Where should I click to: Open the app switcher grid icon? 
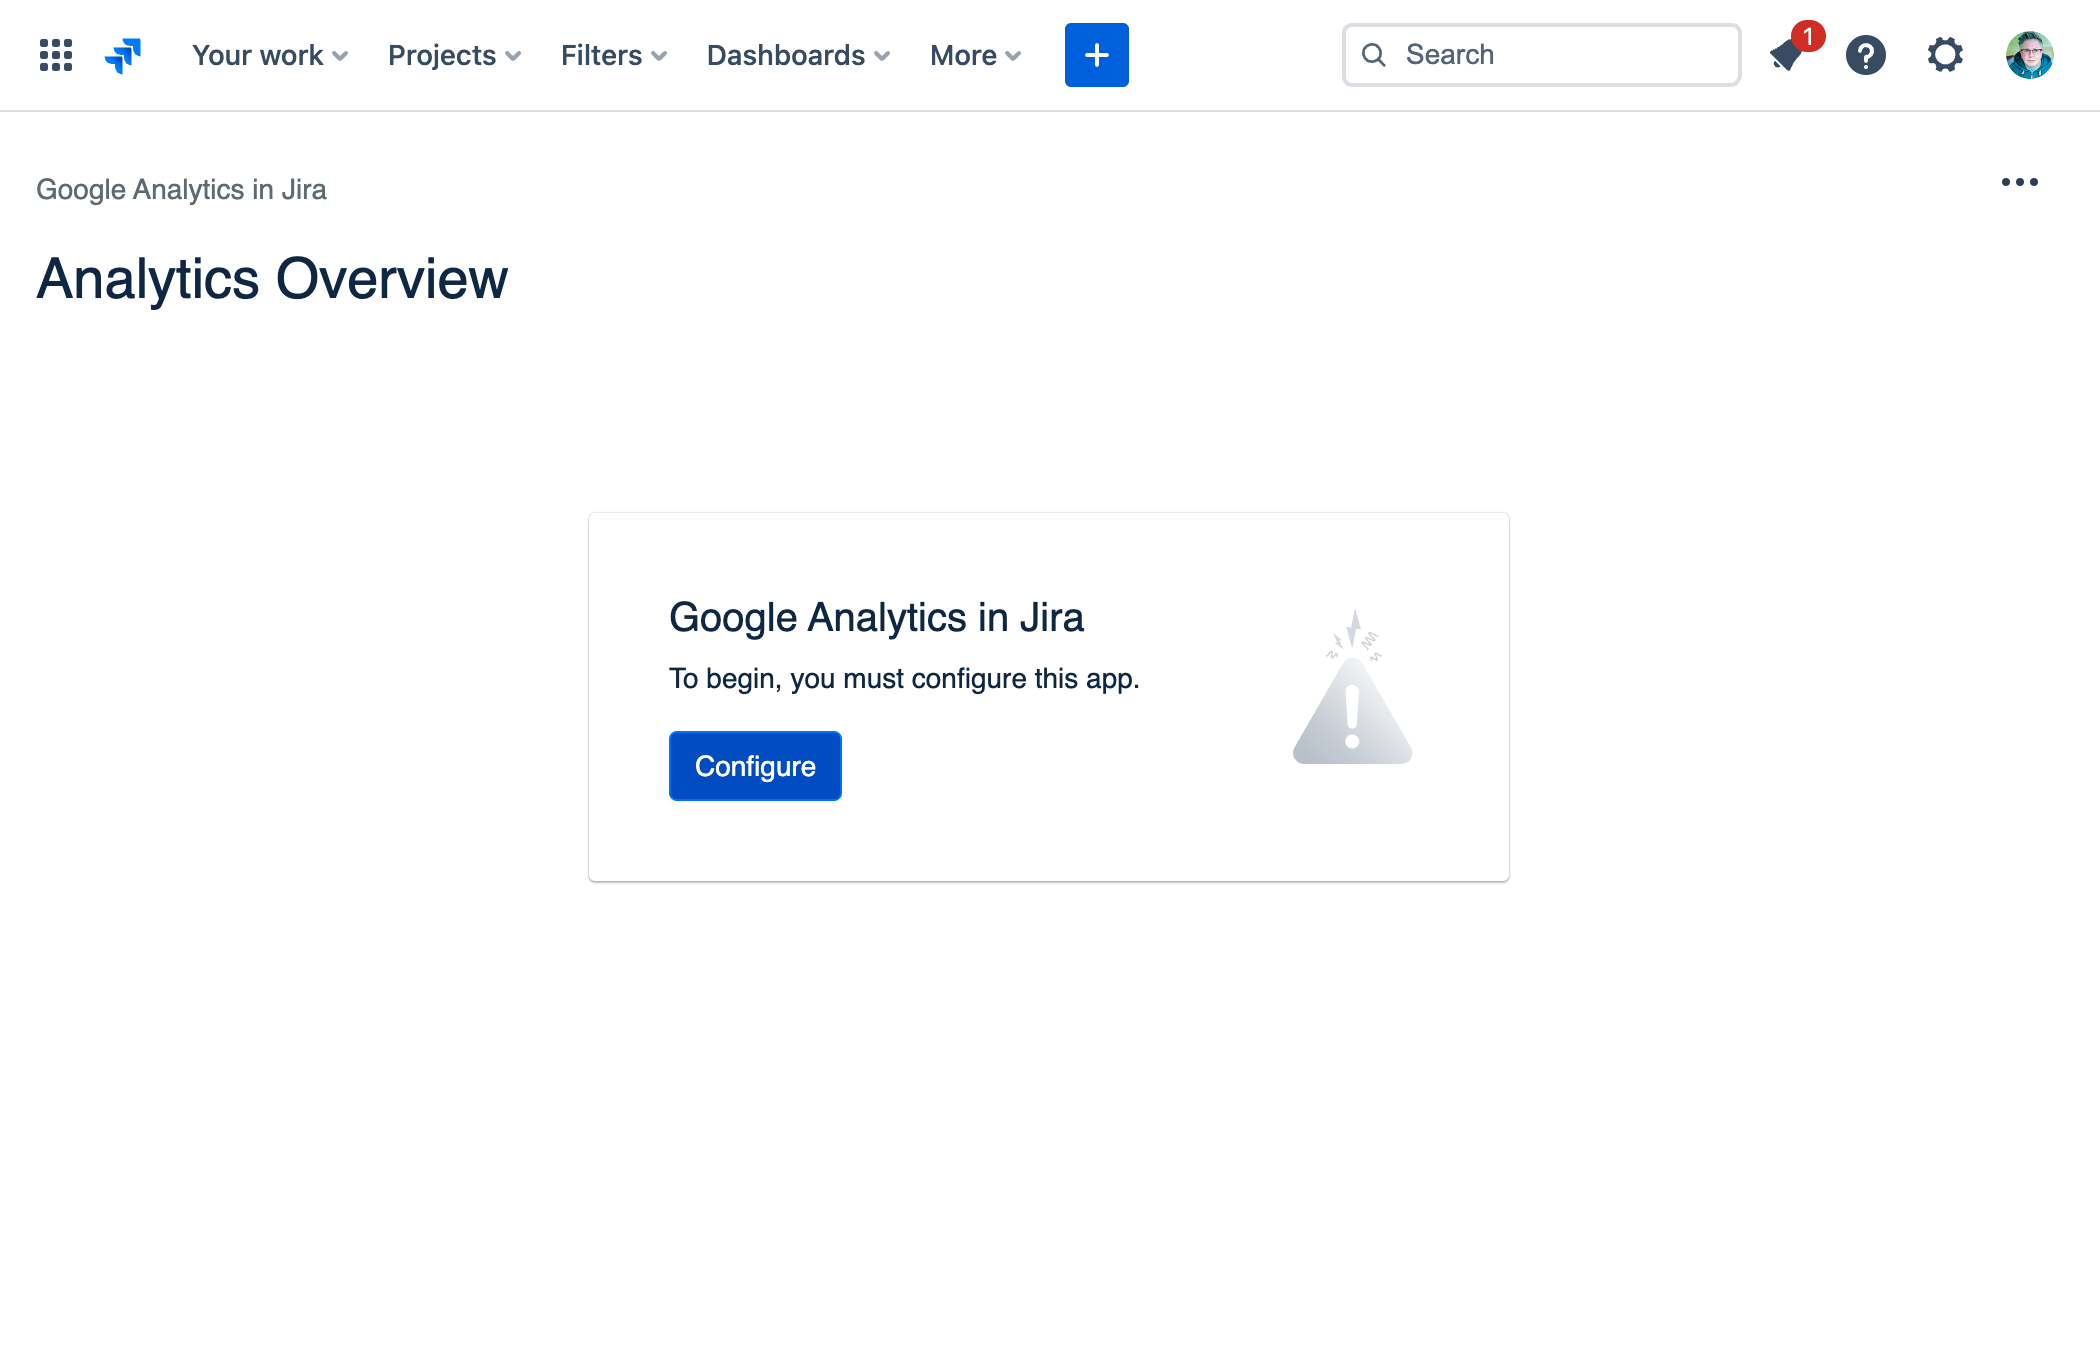(x=56, y=55)
